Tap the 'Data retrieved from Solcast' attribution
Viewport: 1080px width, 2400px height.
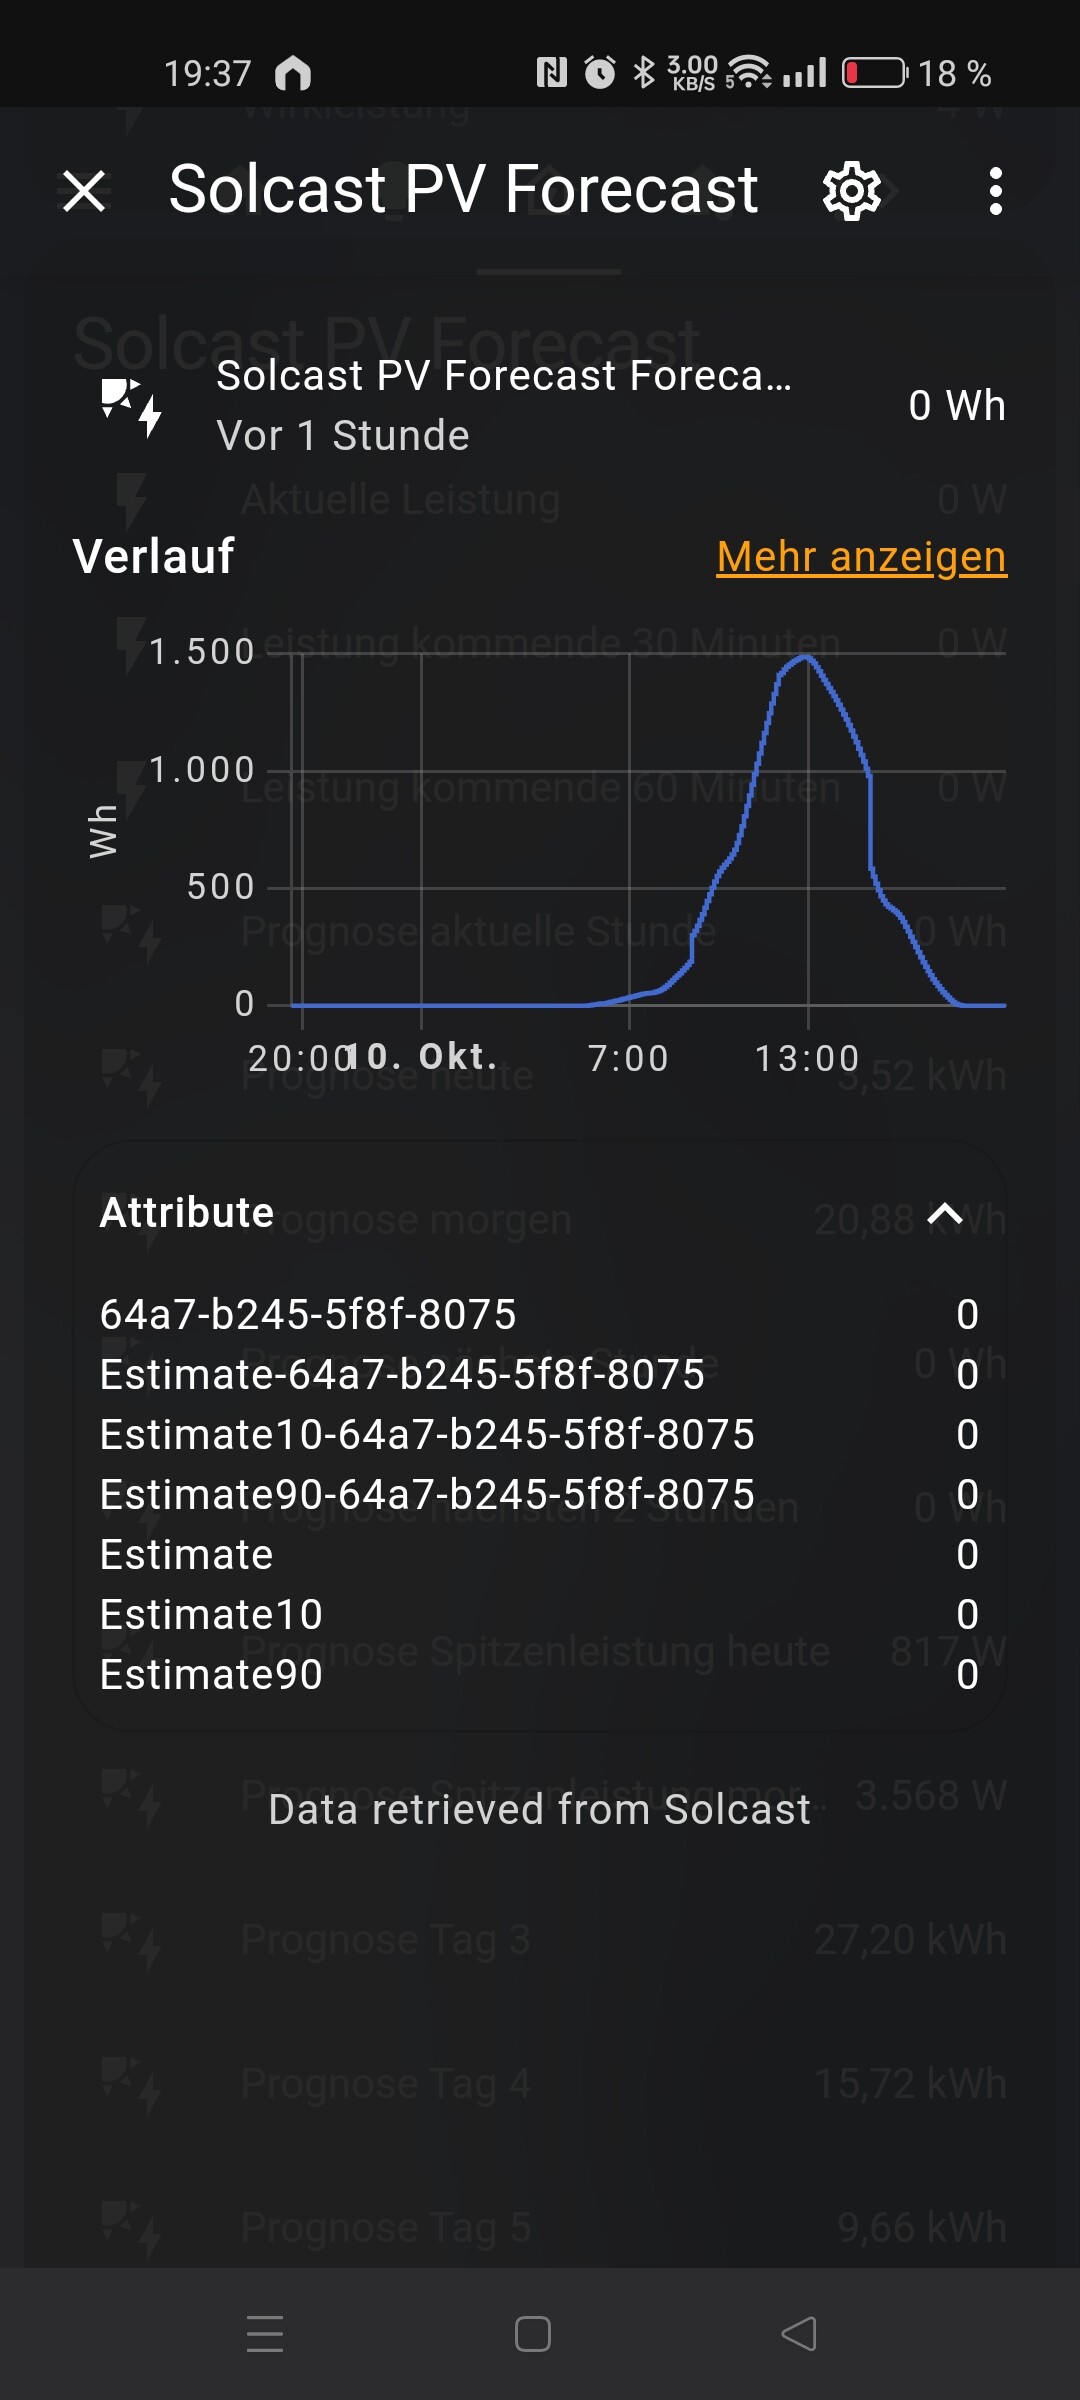[x=539, y=1810]
